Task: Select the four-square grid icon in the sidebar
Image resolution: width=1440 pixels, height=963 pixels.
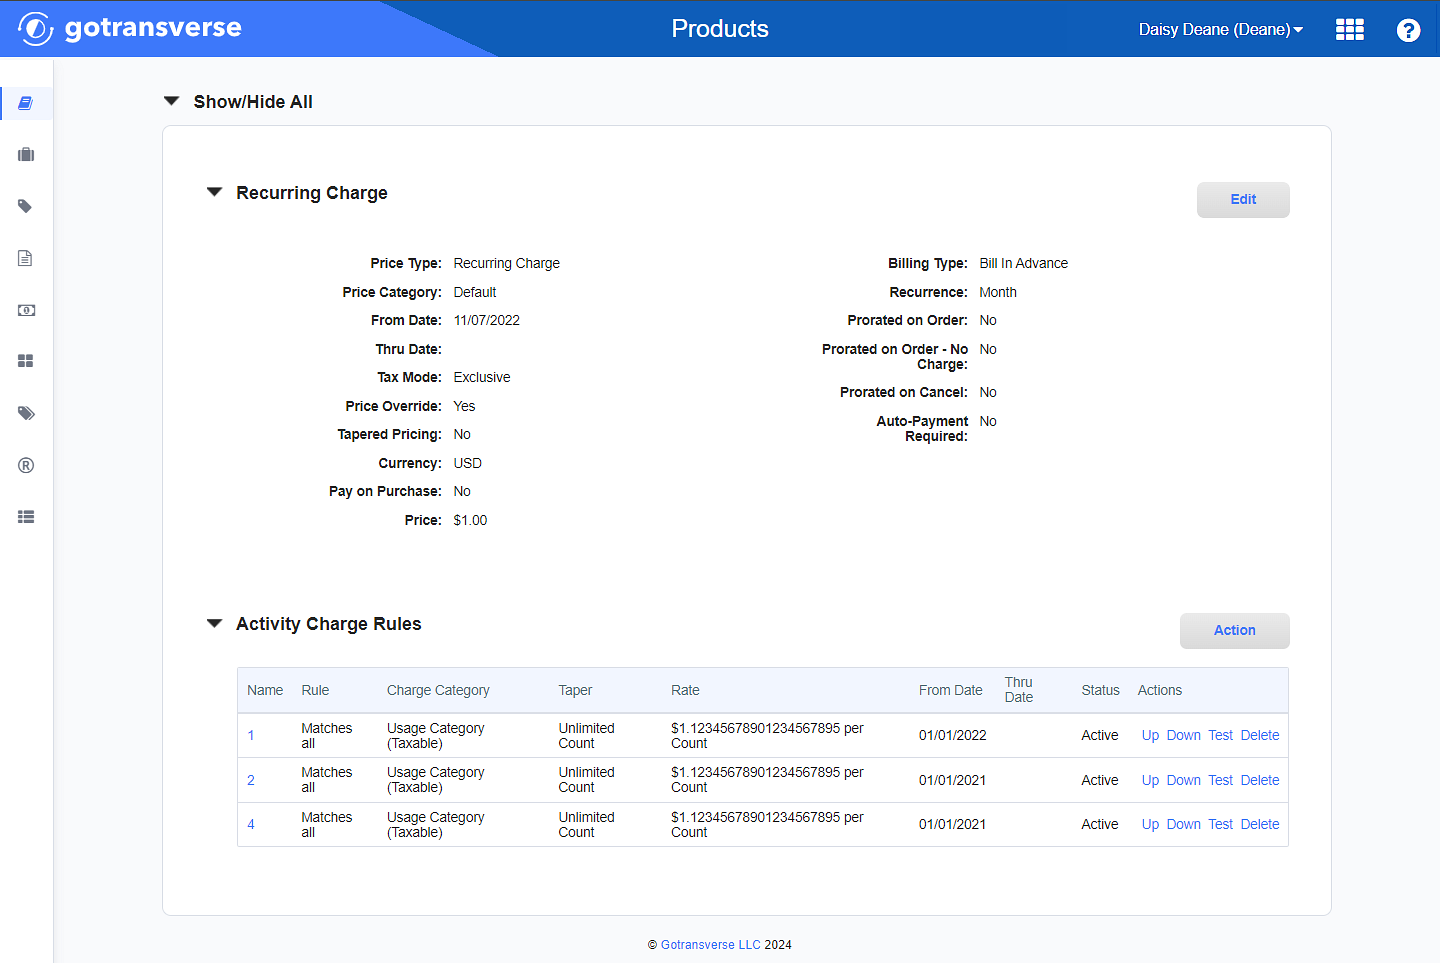Action: [26, 361]
